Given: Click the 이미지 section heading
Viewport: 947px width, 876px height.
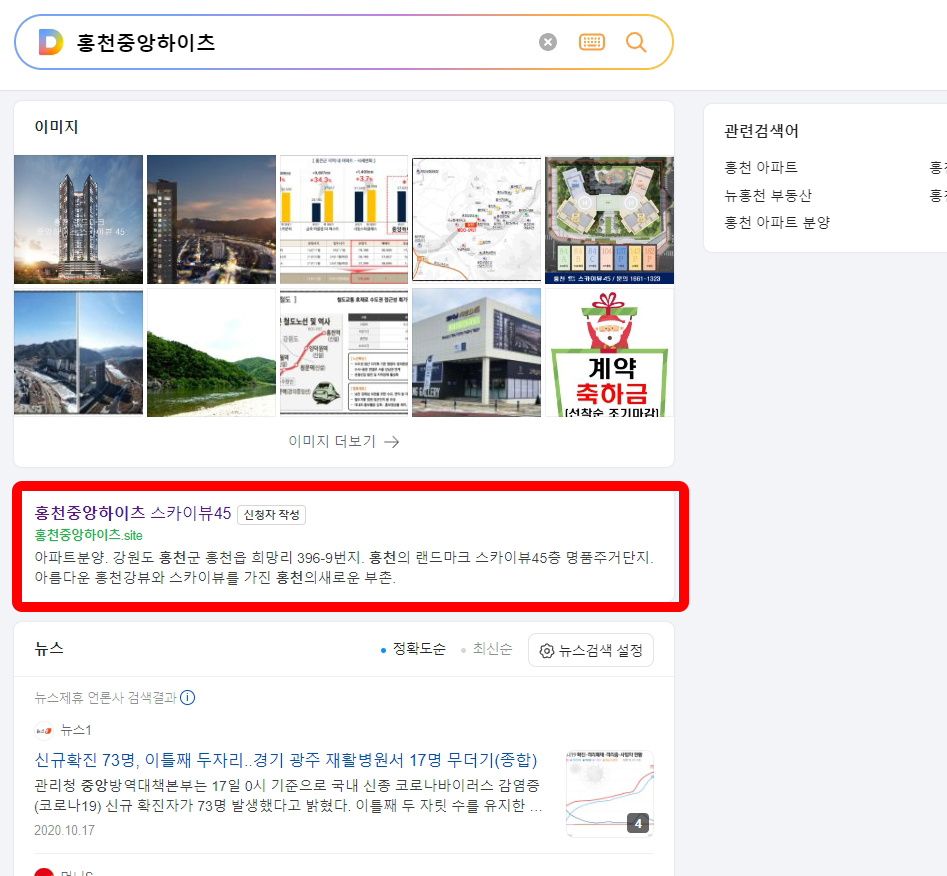Looking at the screenshot, I should coord(56,127).
